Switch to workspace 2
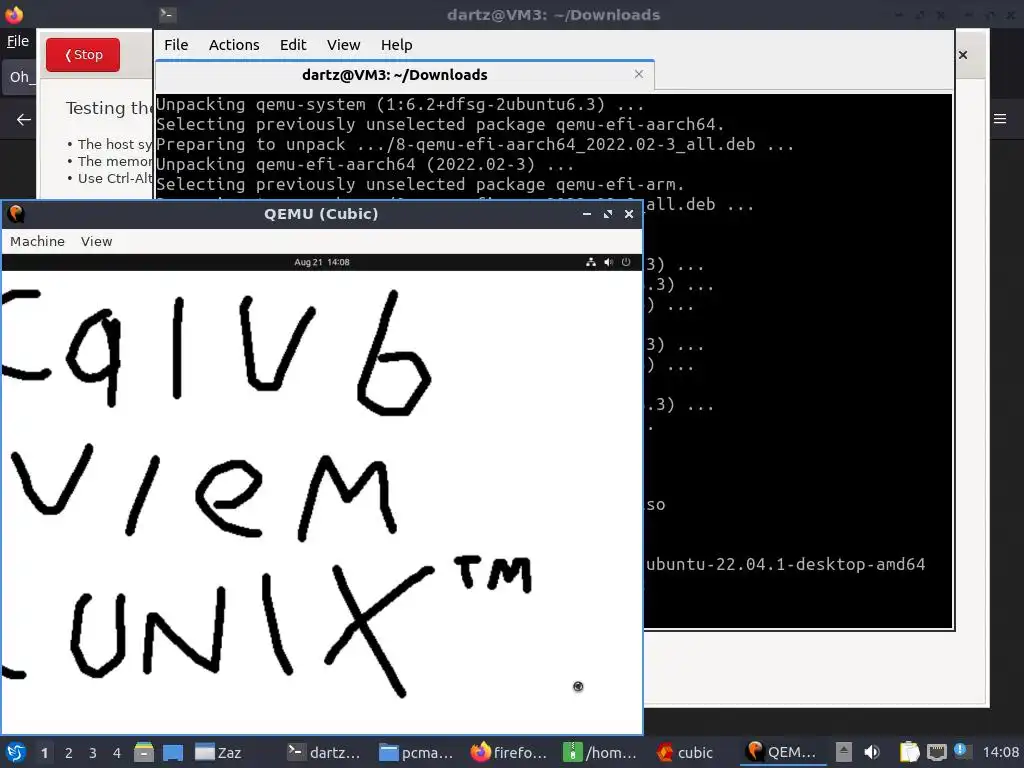1024x768 pixels. [69, 753]
